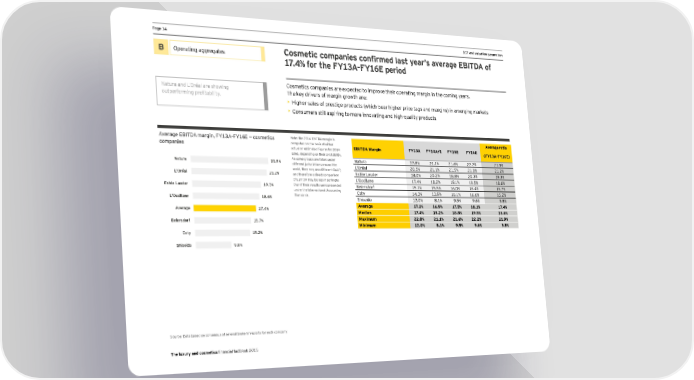Image resolution: width=694 pixels, height=380 pixels.
Task: Click the "Estée Lauder" label in the bar chart
Action: tap(176, 183)
